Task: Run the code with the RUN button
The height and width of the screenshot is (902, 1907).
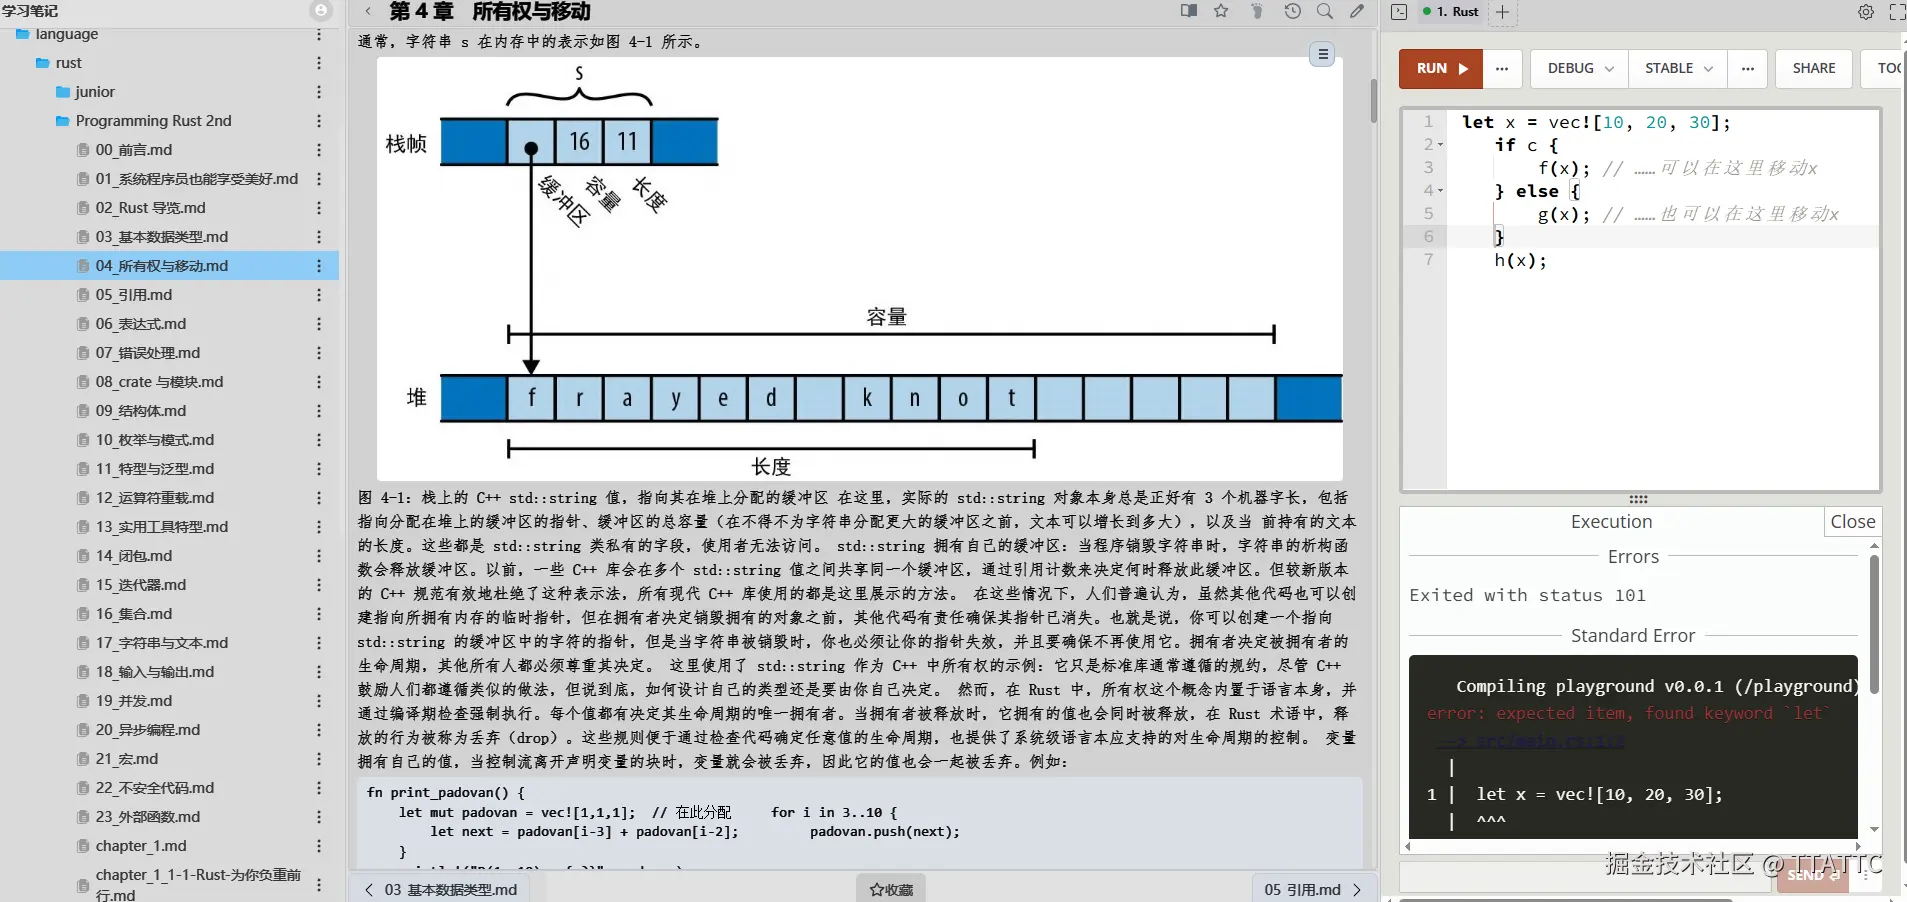Action: point(1438,68)
